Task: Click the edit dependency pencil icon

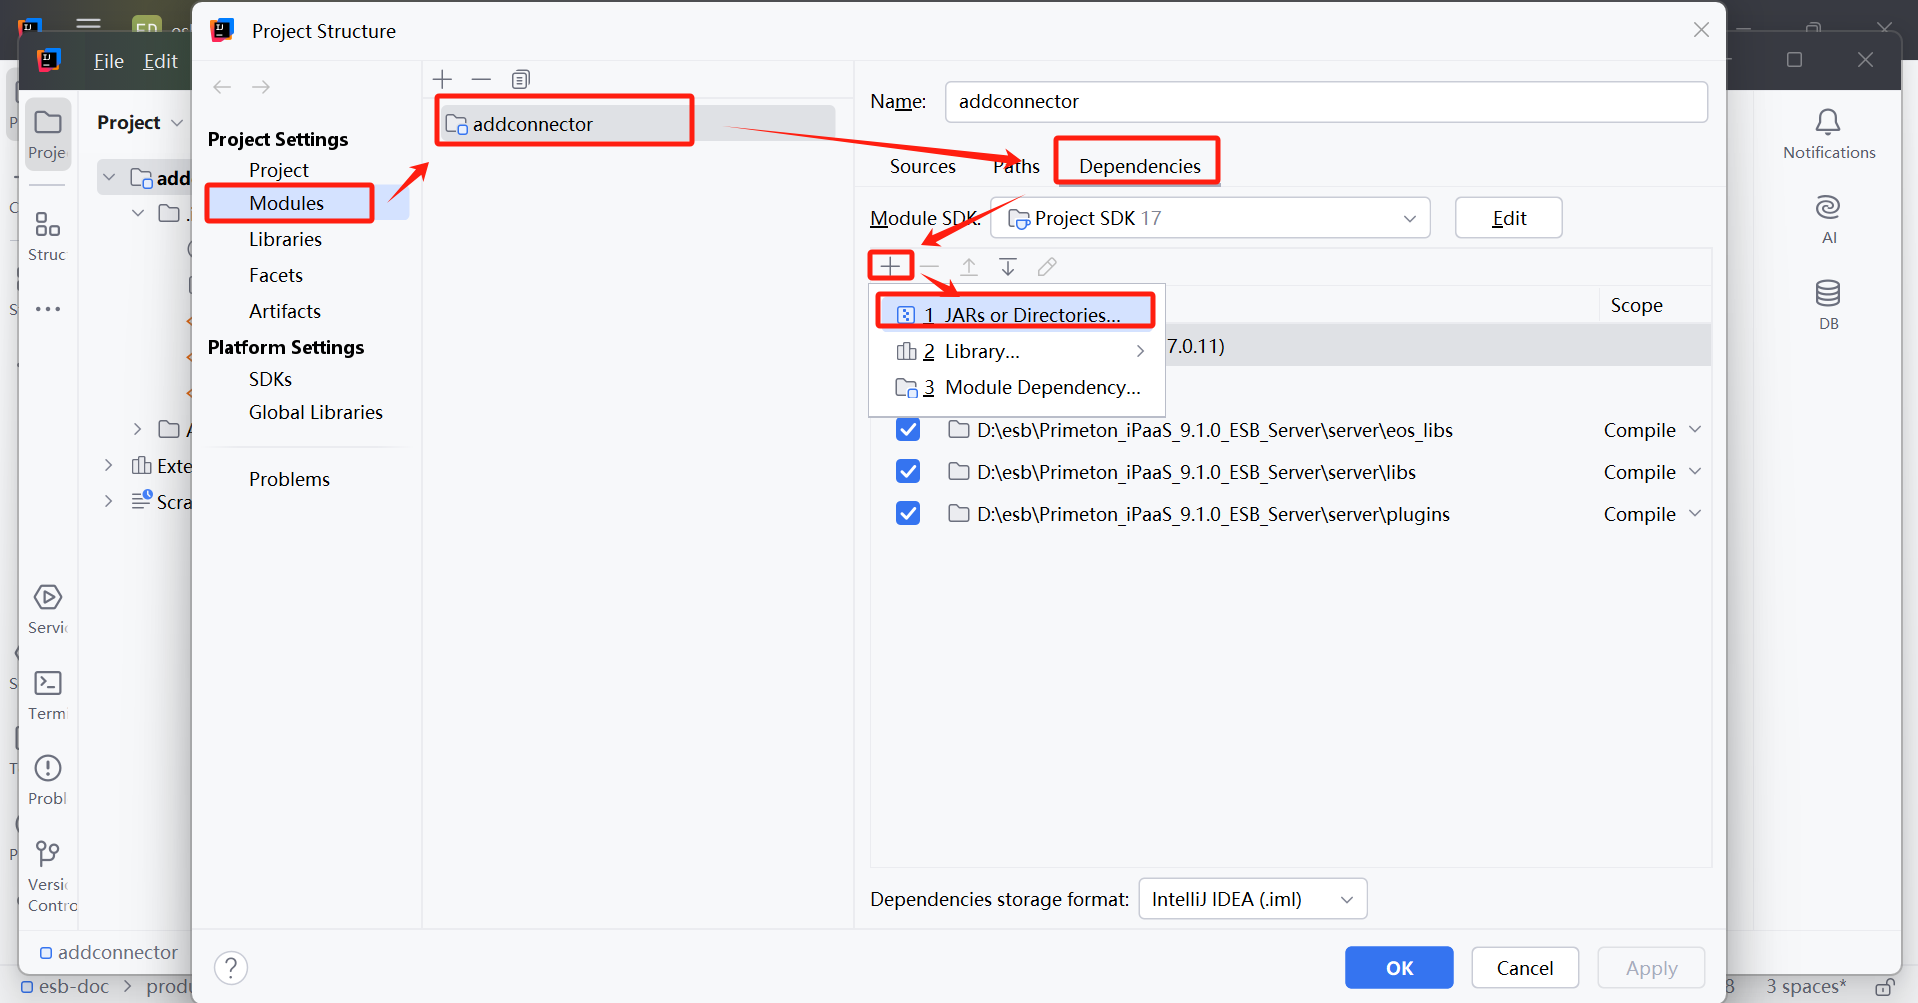Action: 1047,267
